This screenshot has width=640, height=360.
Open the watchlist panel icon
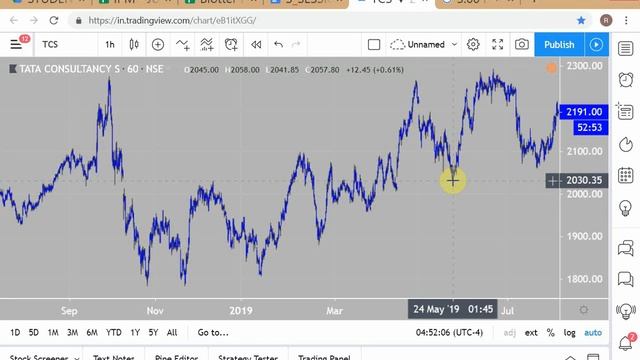(626, 49)
